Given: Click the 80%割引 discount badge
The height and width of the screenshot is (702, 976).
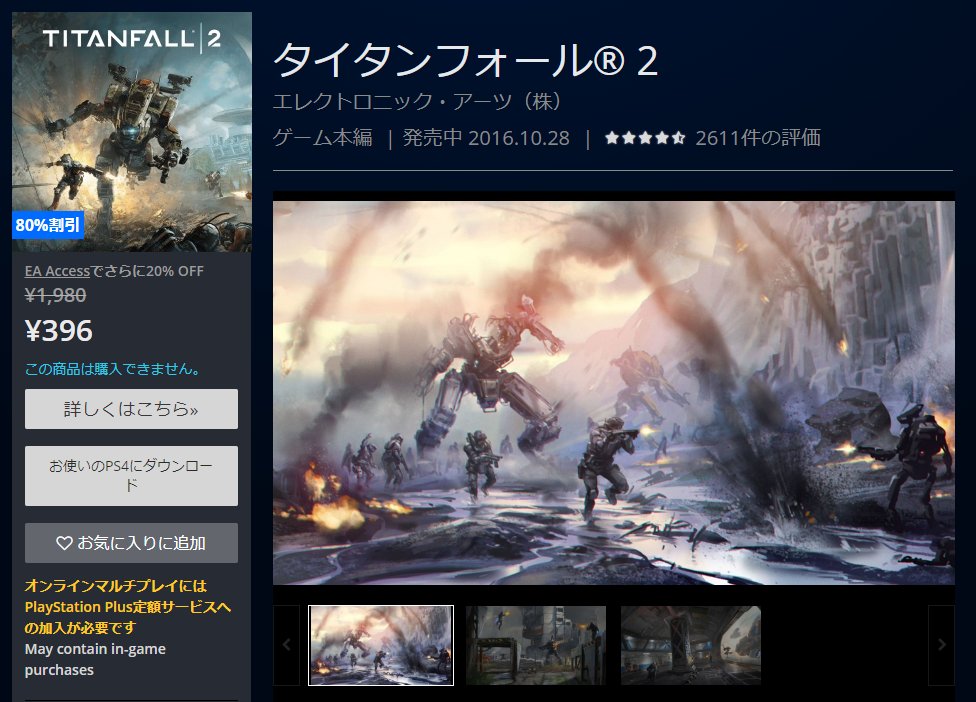Looking at the screenshot, I should coord(48,225).
